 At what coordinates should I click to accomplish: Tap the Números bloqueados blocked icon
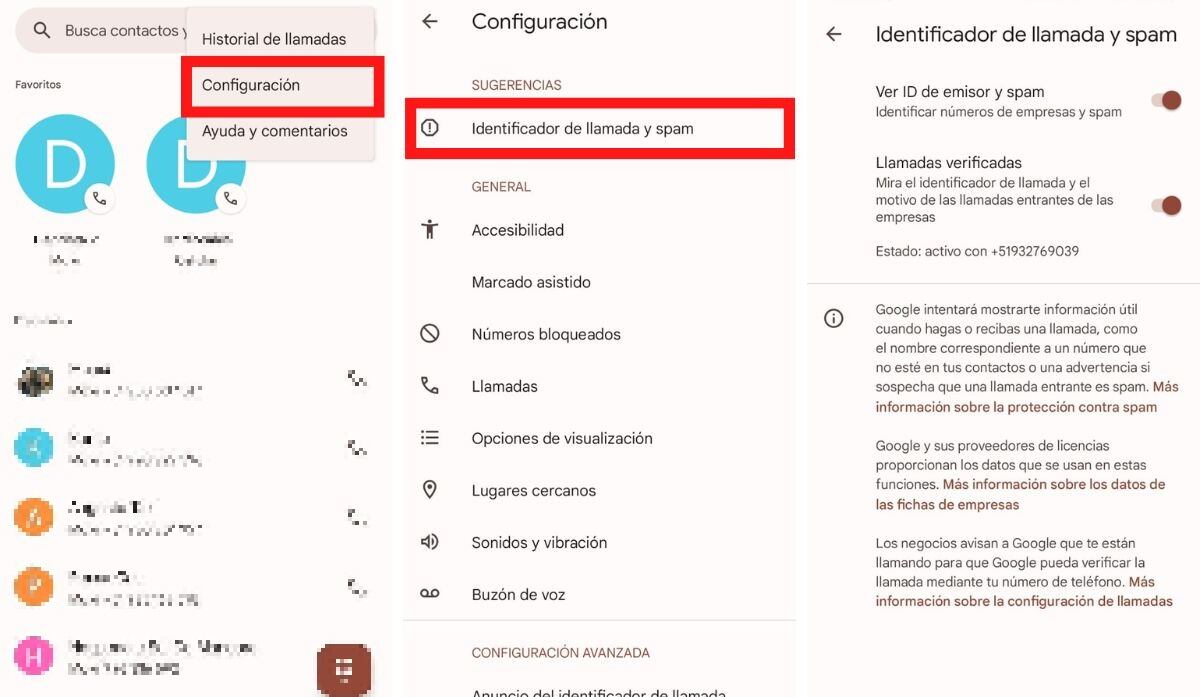click(430, 334)
